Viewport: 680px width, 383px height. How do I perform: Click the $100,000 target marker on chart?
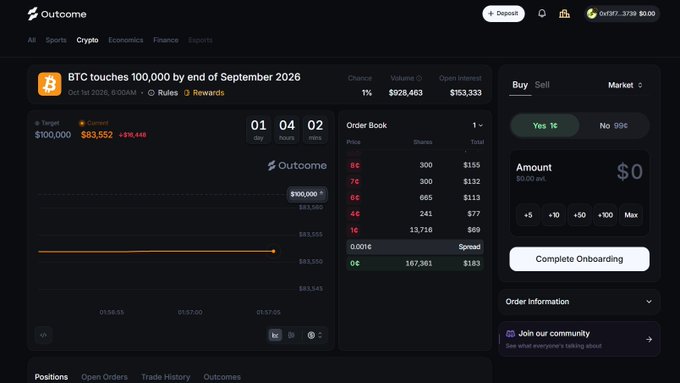tap(307, 194)
